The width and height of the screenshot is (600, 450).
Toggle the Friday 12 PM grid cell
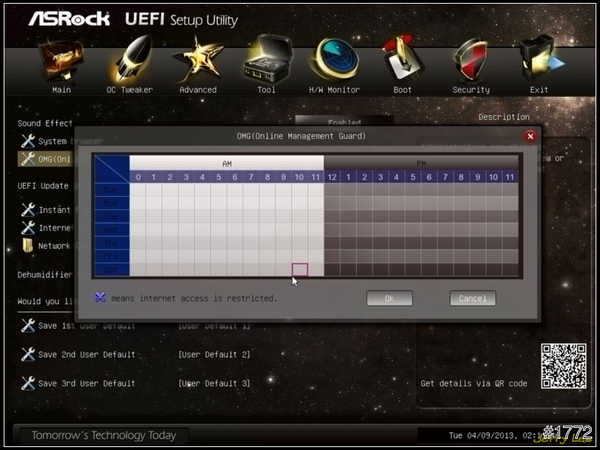(x=332, y=256)
